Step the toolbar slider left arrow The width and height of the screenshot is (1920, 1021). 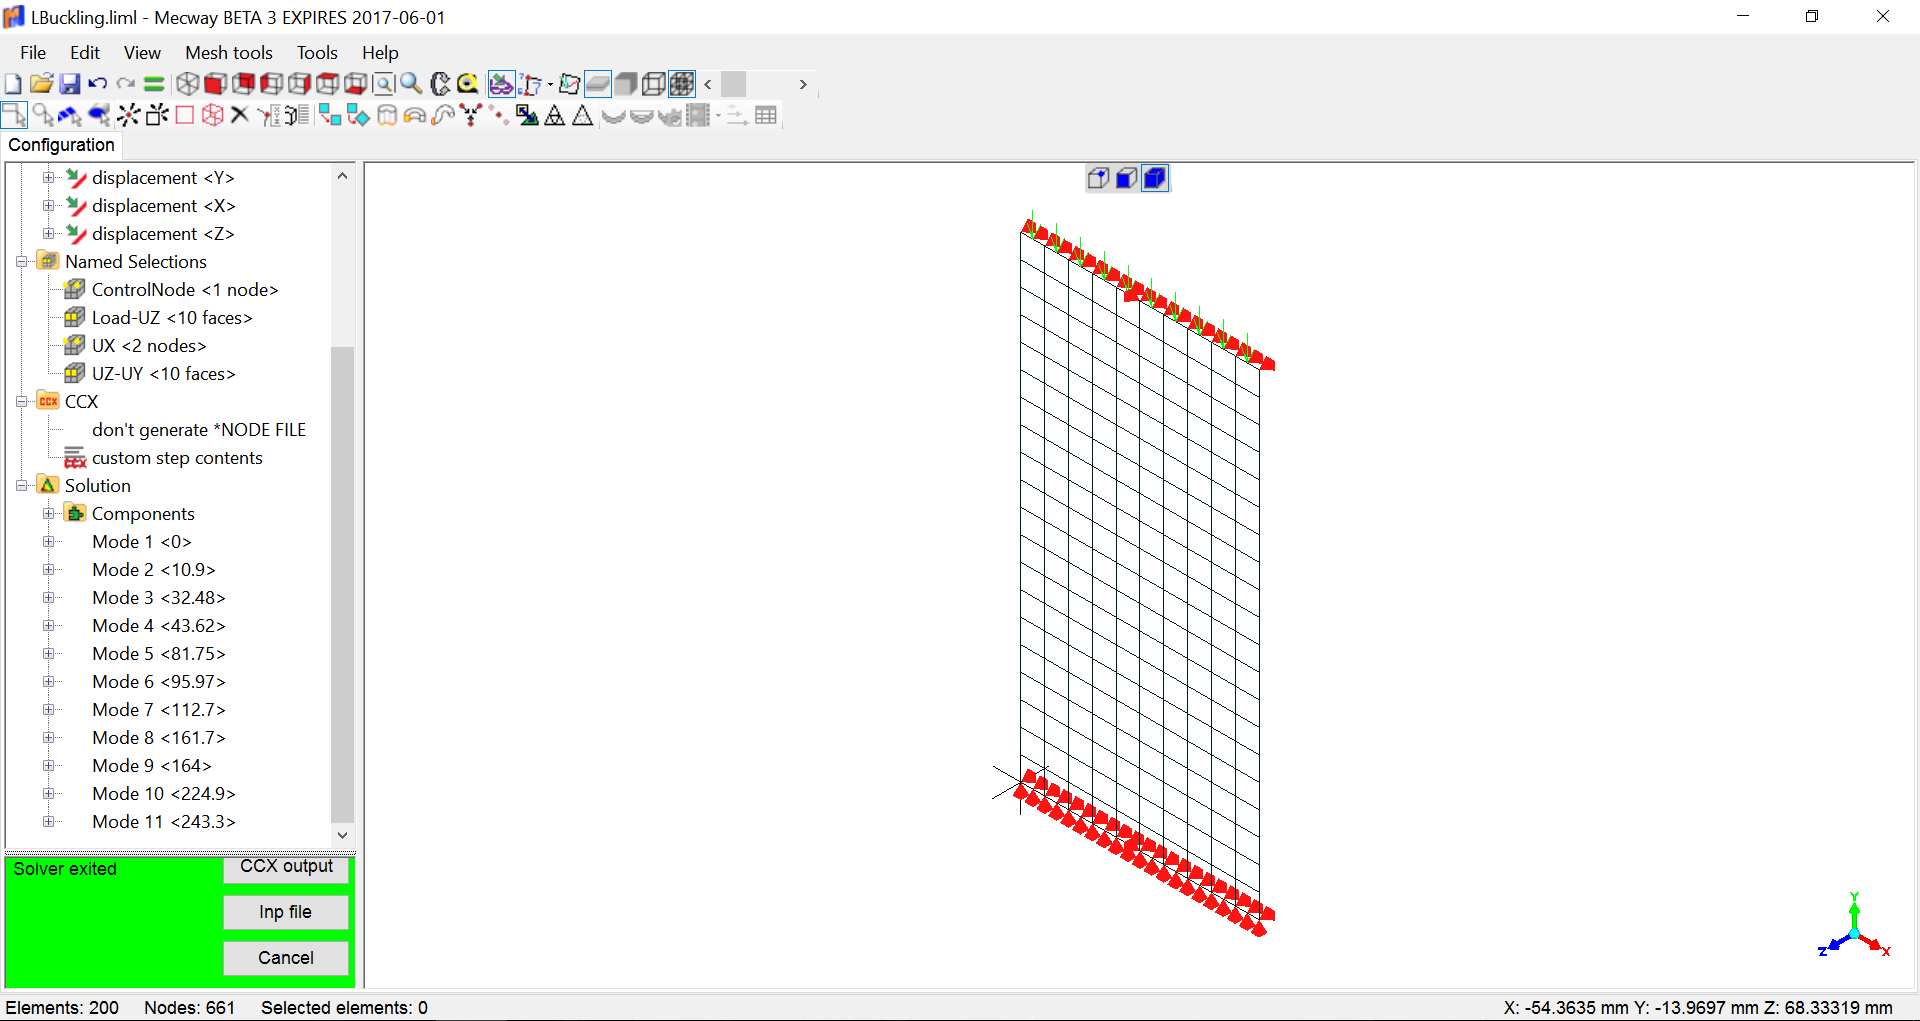point(708,85)
